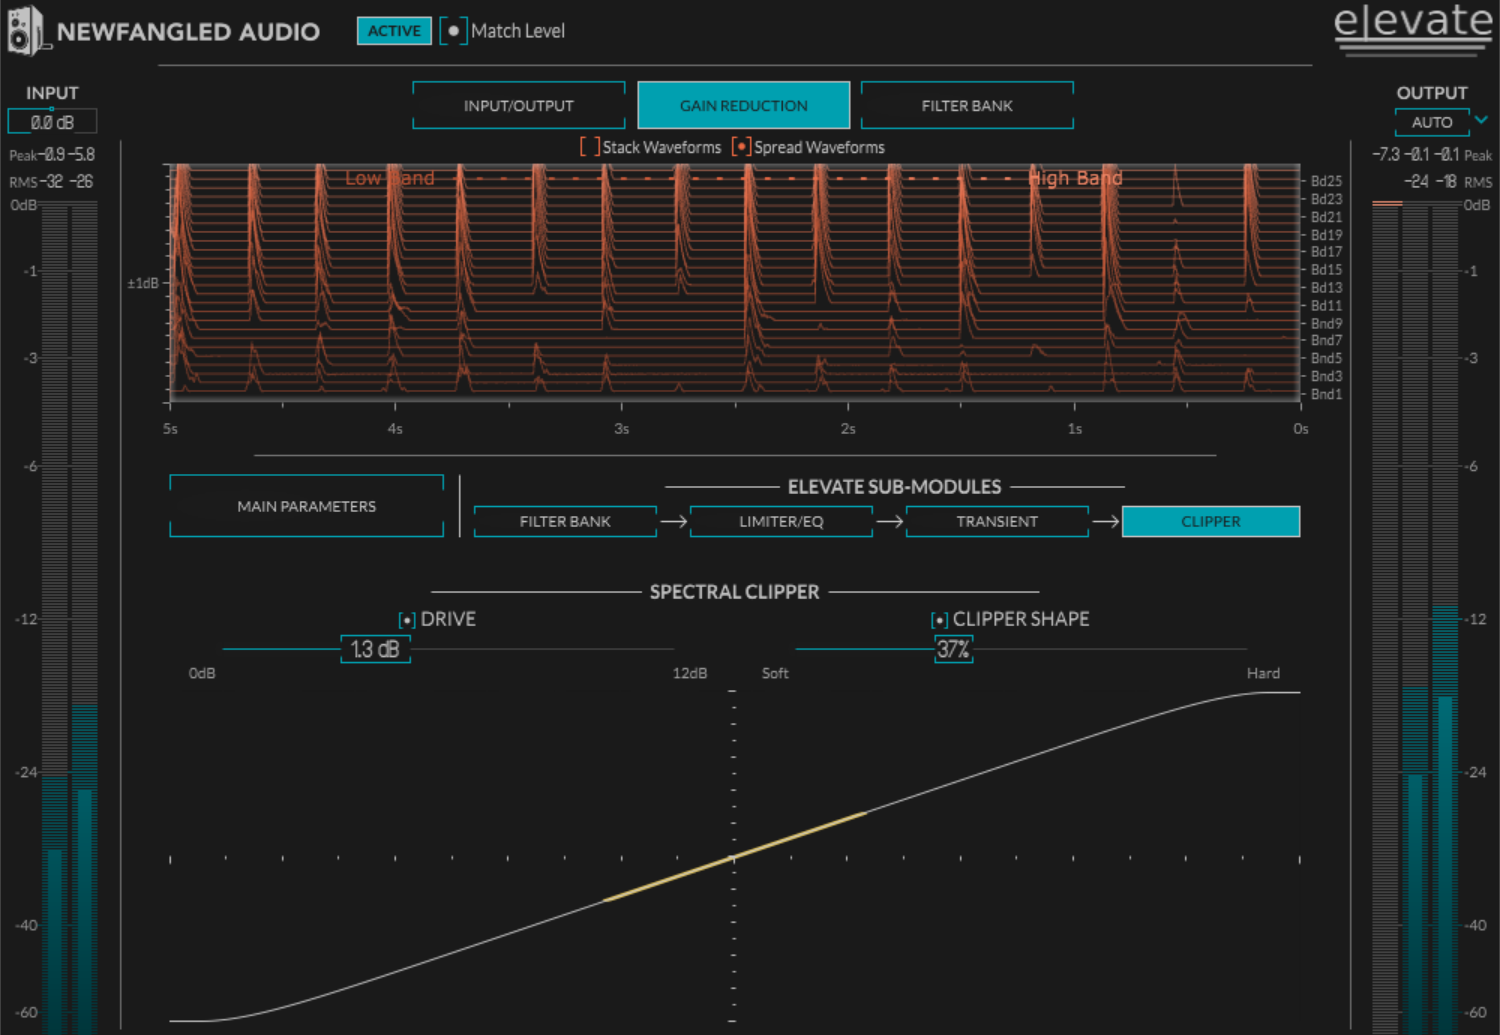Click the 1s marker on time axis
The height and width of the screenshot is (1035, 1500).
click(x=1075, y=429)
